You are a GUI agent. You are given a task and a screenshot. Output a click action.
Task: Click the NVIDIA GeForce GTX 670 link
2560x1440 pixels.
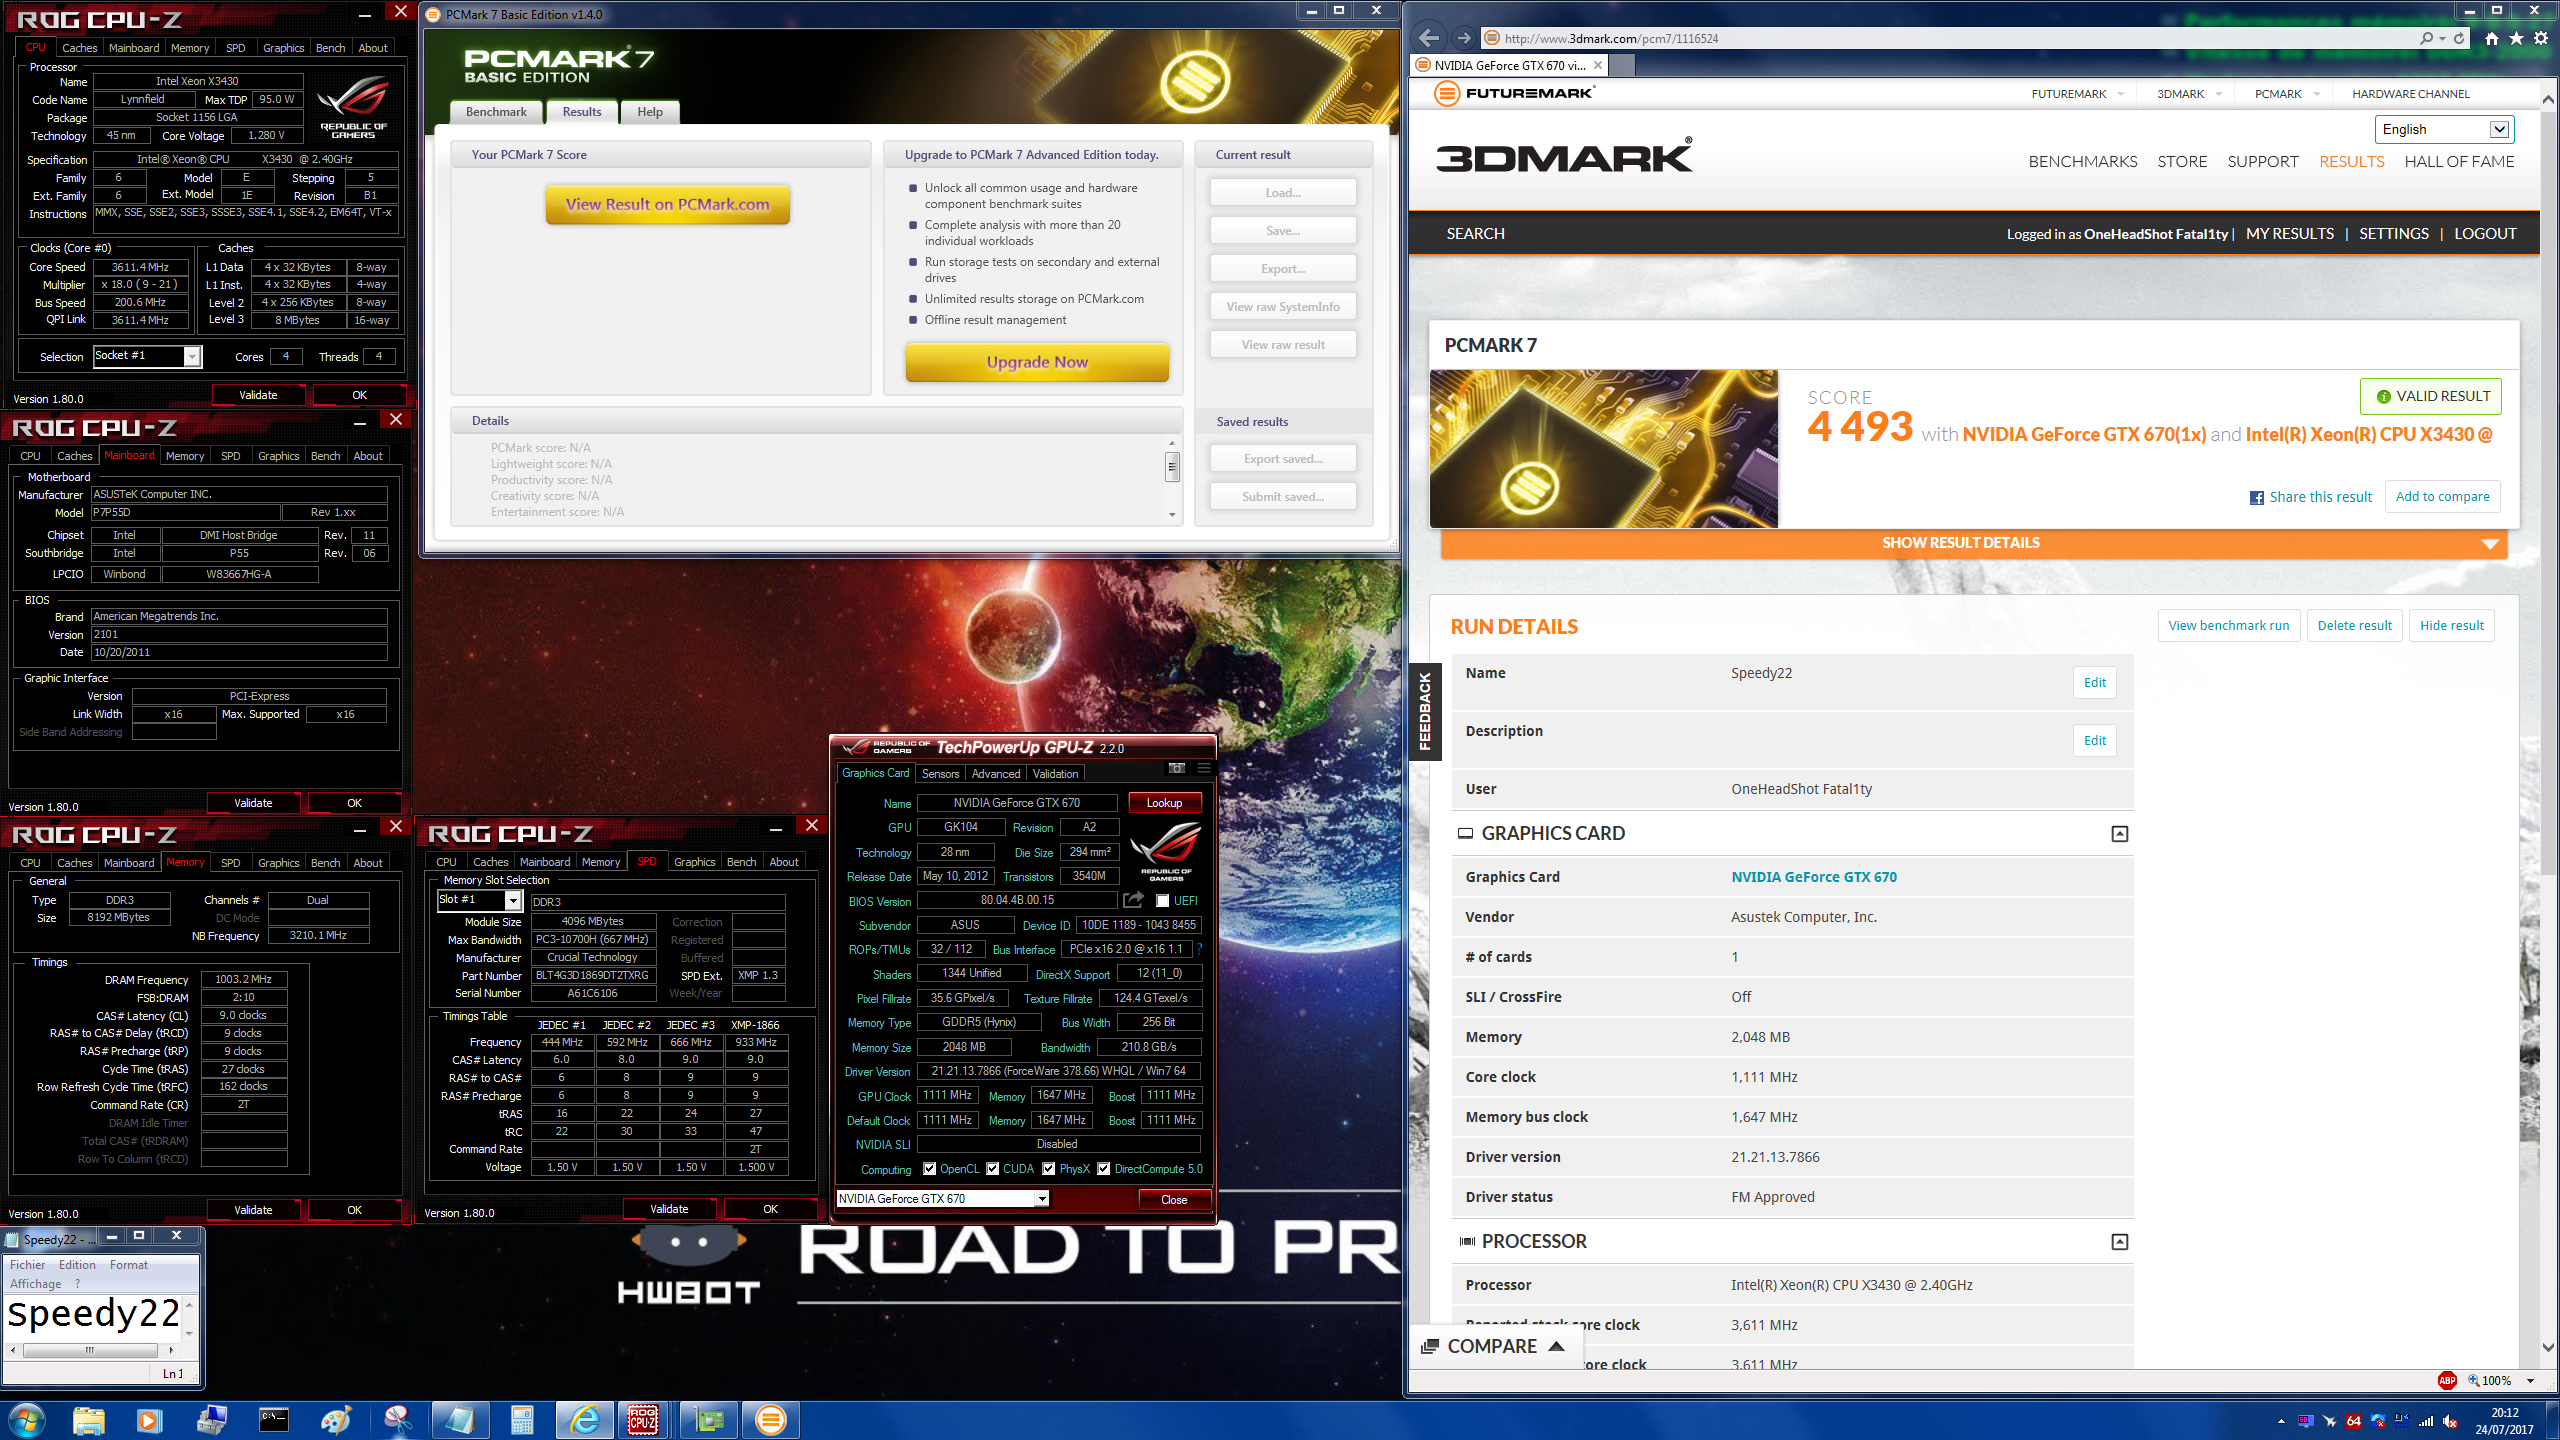tap(1814, 877)
